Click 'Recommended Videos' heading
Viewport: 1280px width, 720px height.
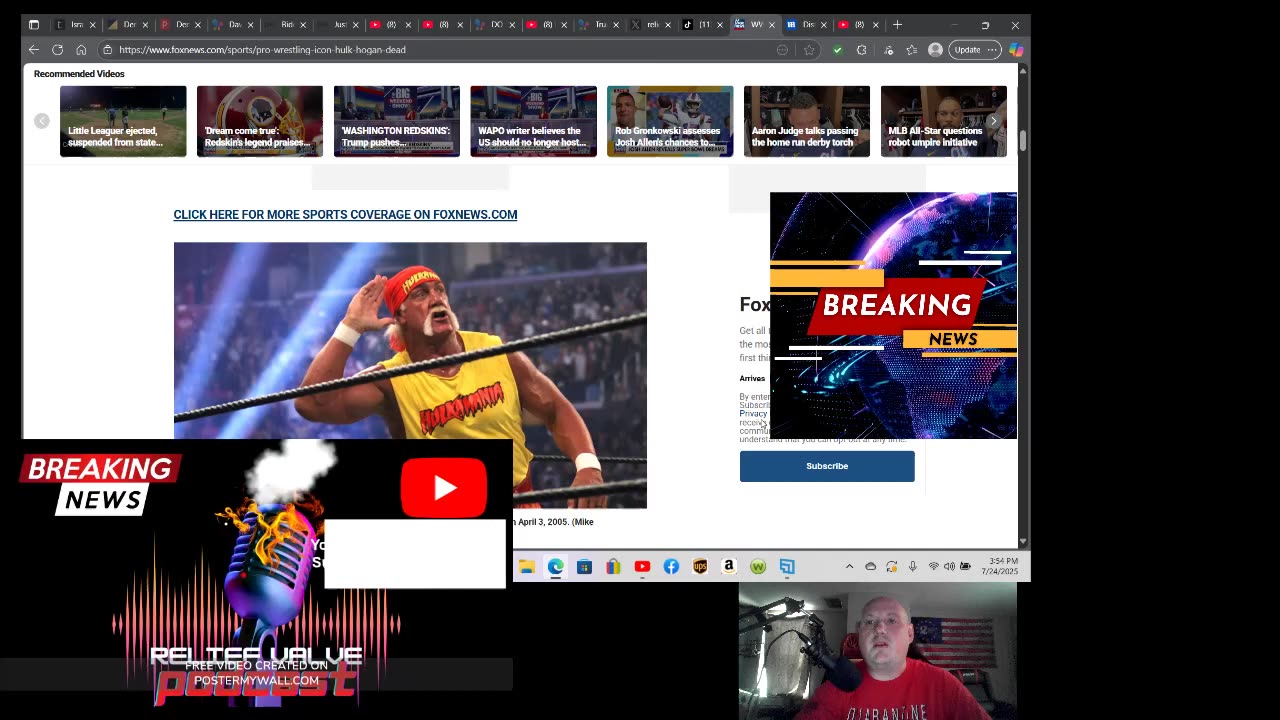[79, 74]
